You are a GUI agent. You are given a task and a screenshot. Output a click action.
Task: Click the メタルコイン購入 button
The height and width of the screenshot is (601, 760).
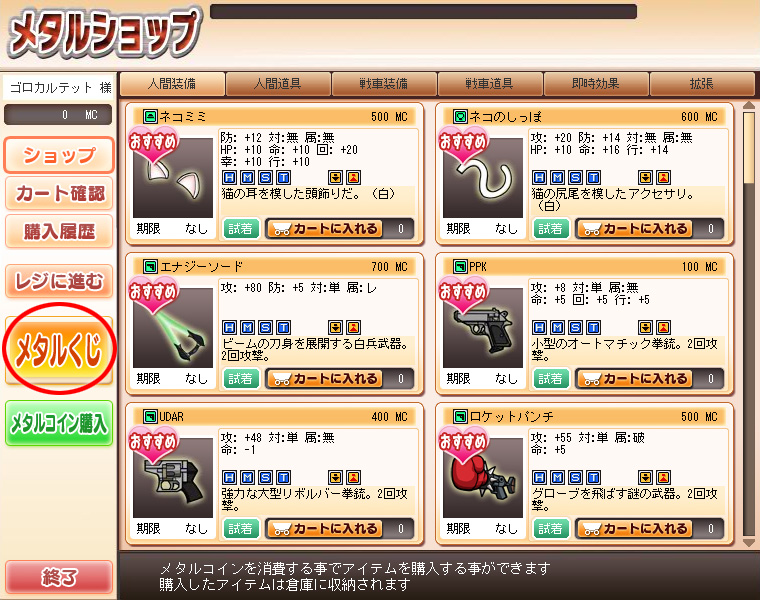coord(59,424)
